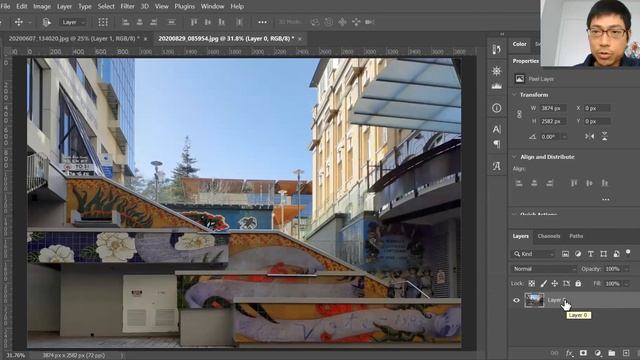Switch to 20200607_134020.jpg document tab

74,38
